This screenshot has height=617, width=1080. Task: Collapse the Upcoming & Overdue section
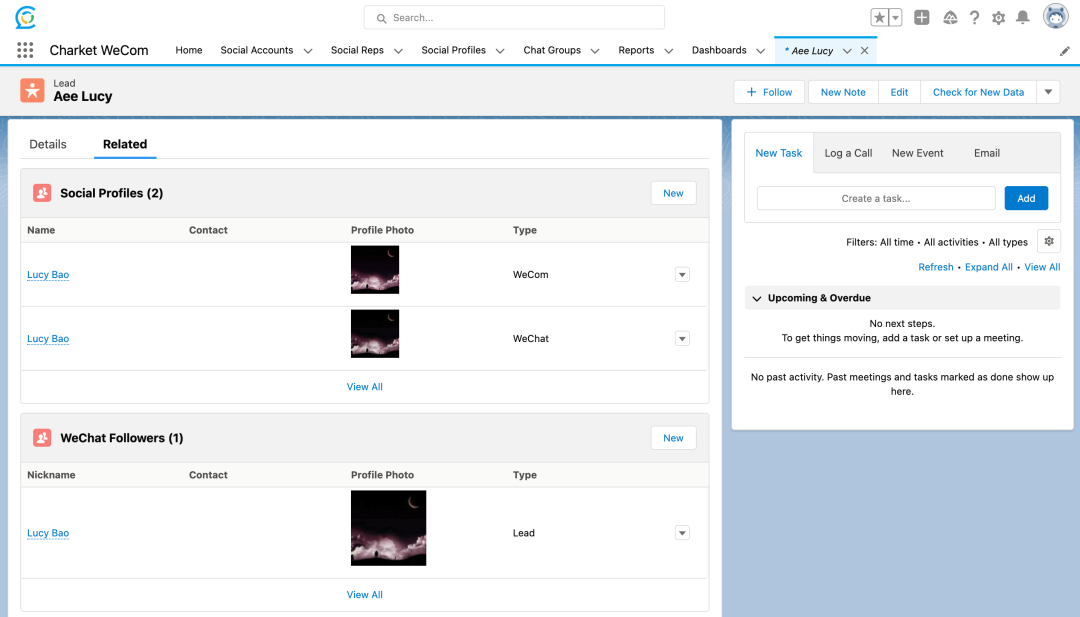pos(757,298)
